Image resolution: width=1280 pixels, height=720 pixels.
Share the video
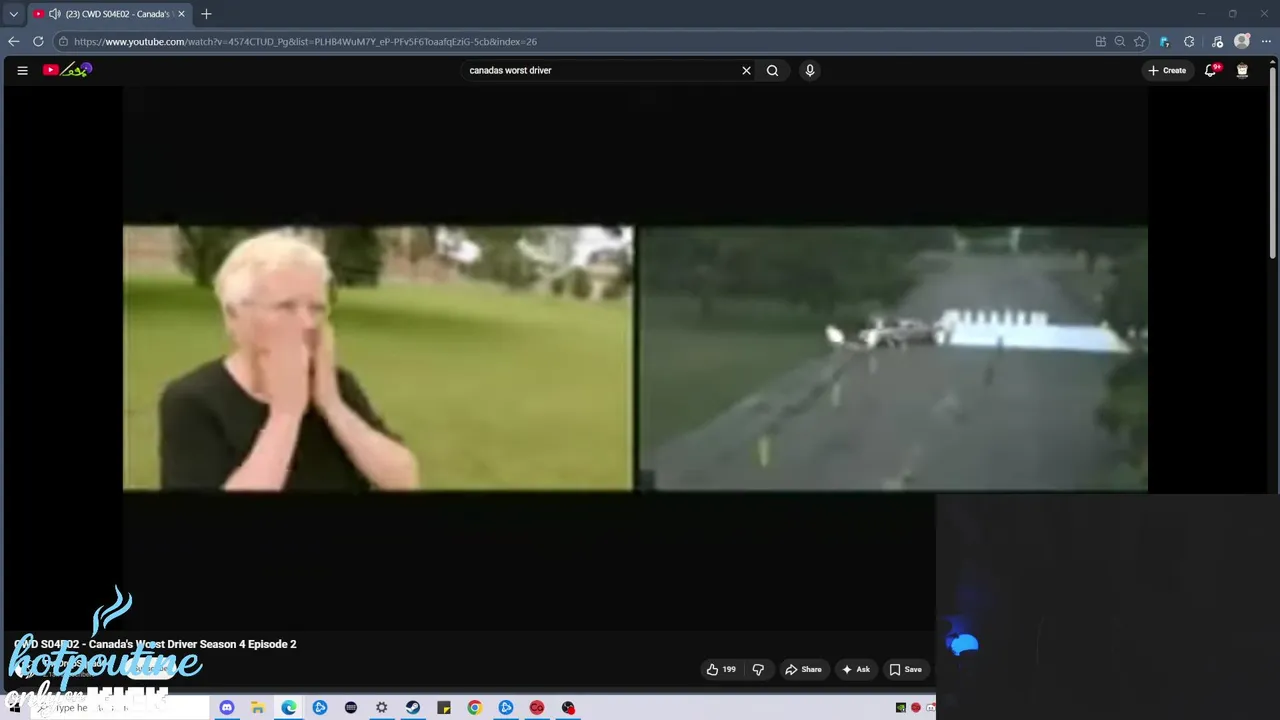click(x=803, y=669)
